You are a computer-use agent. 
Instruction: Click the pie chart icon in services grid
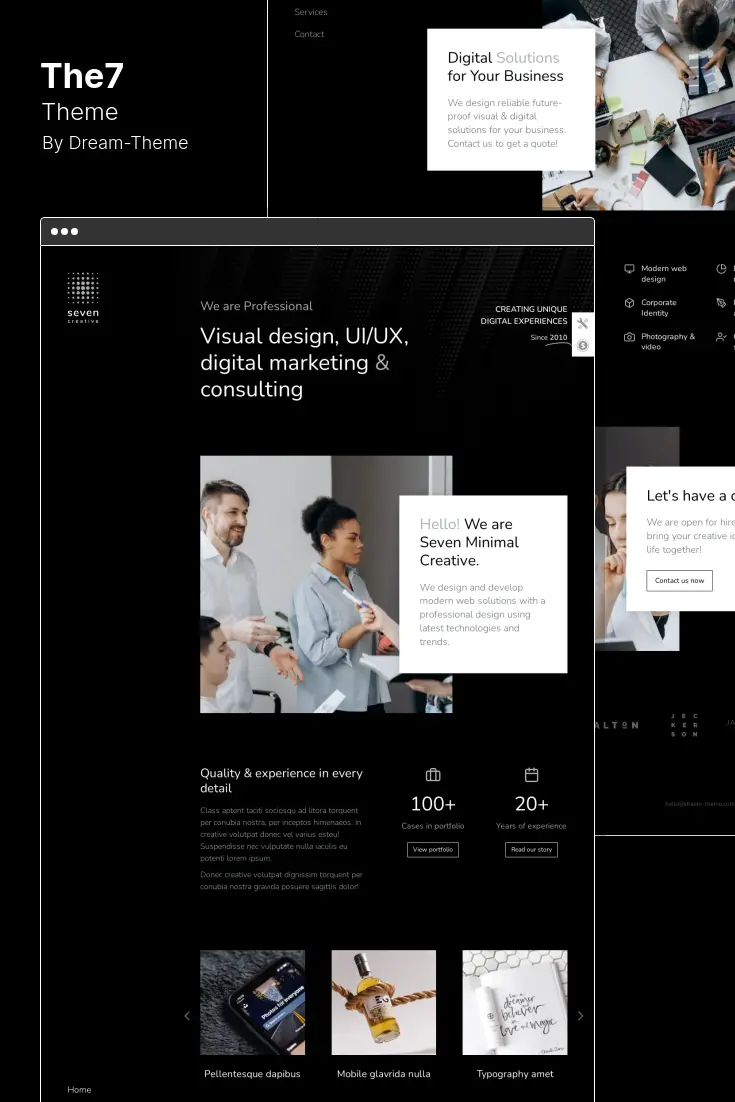click(721, 268)
